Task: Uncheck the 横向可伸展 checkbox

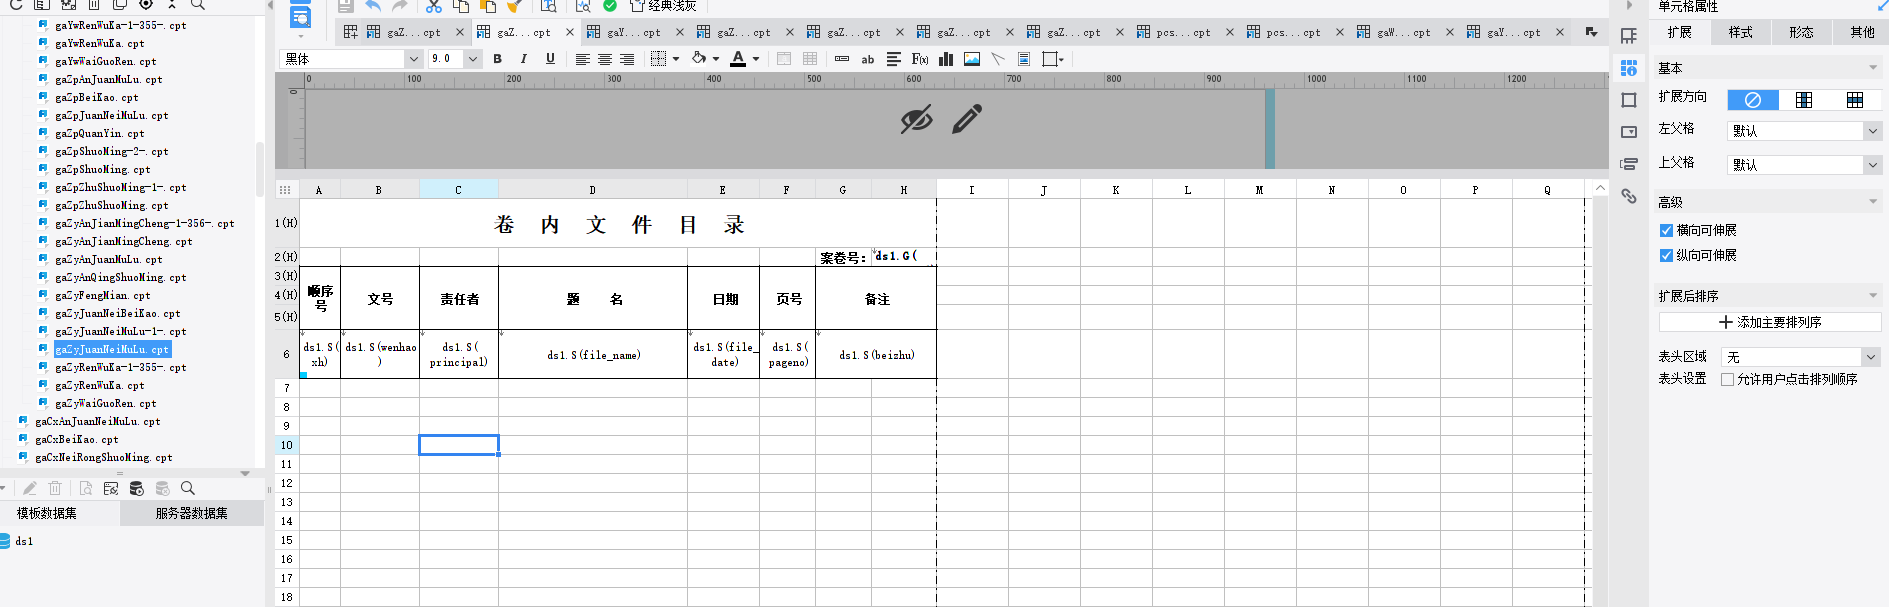Action: (x=1666, y=230)
